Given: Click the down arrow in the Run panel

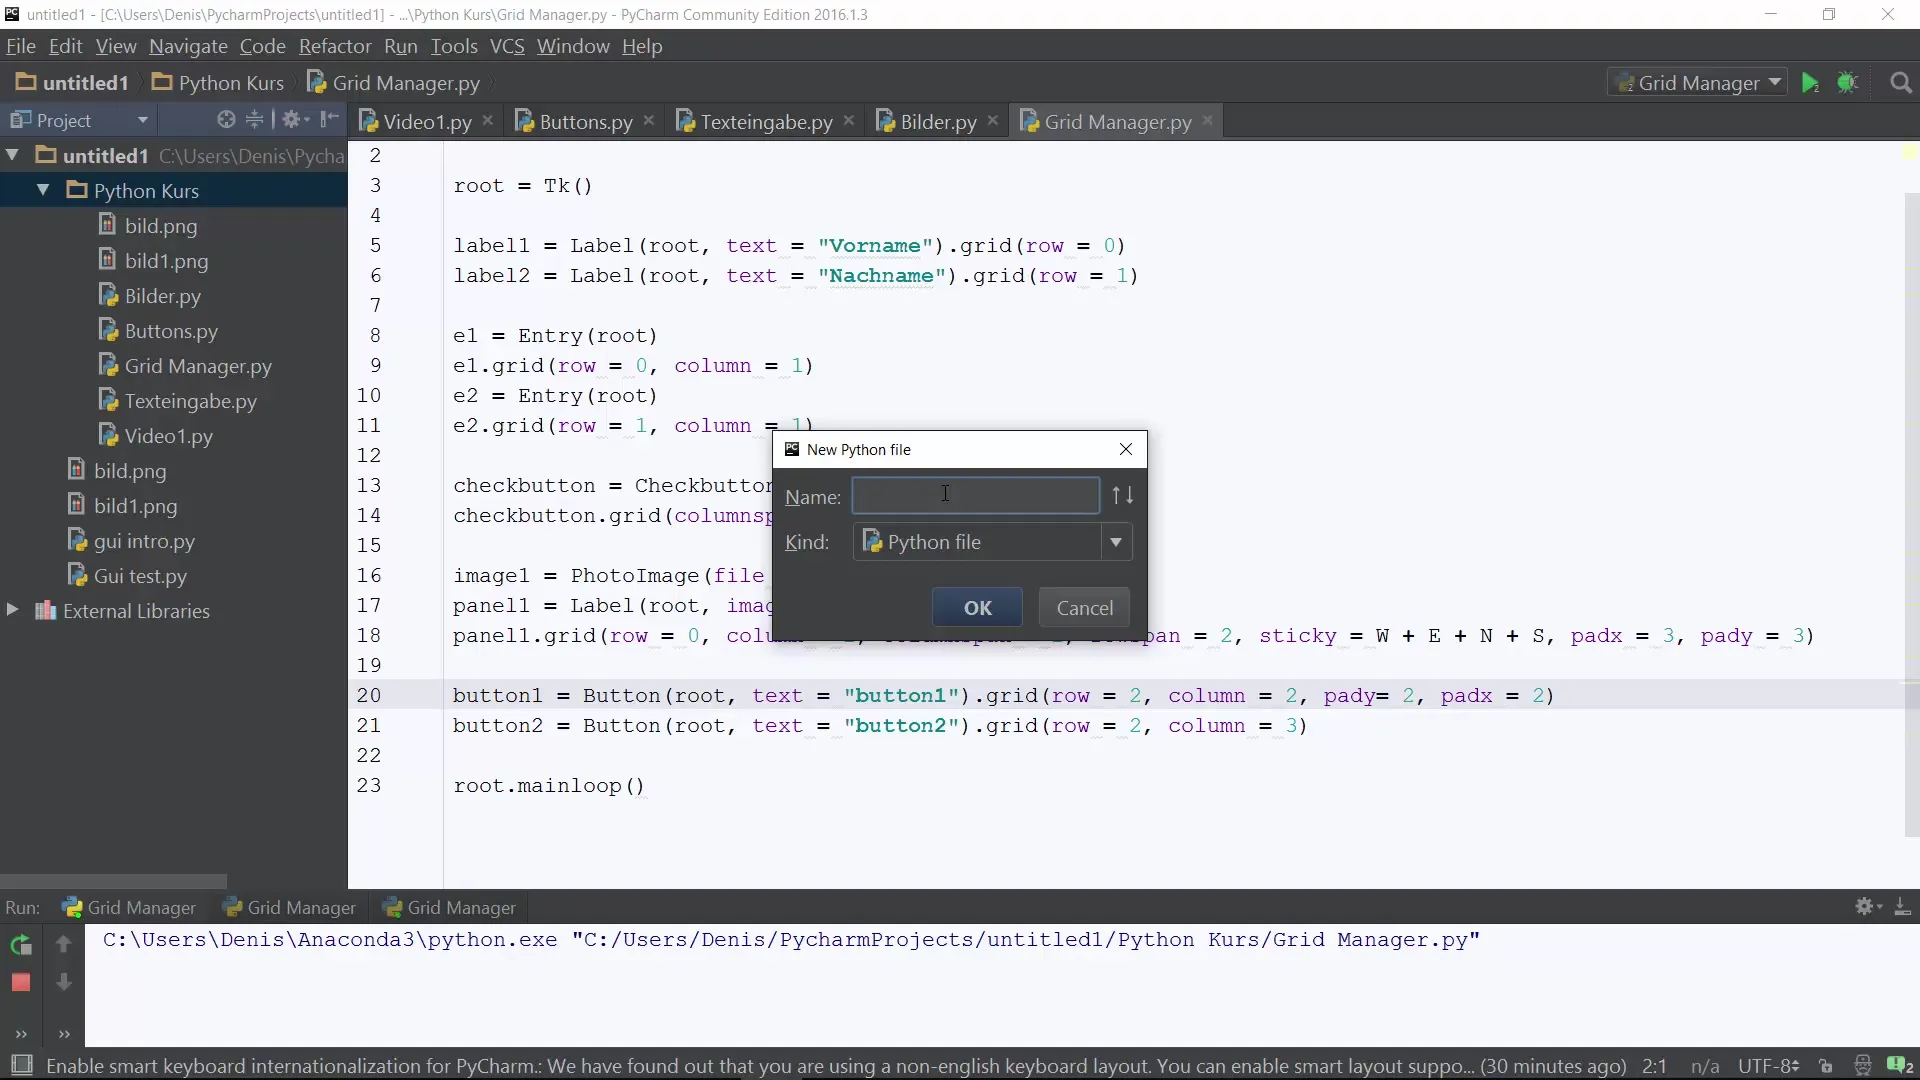Looking at the screenshot, I should 63,982.
